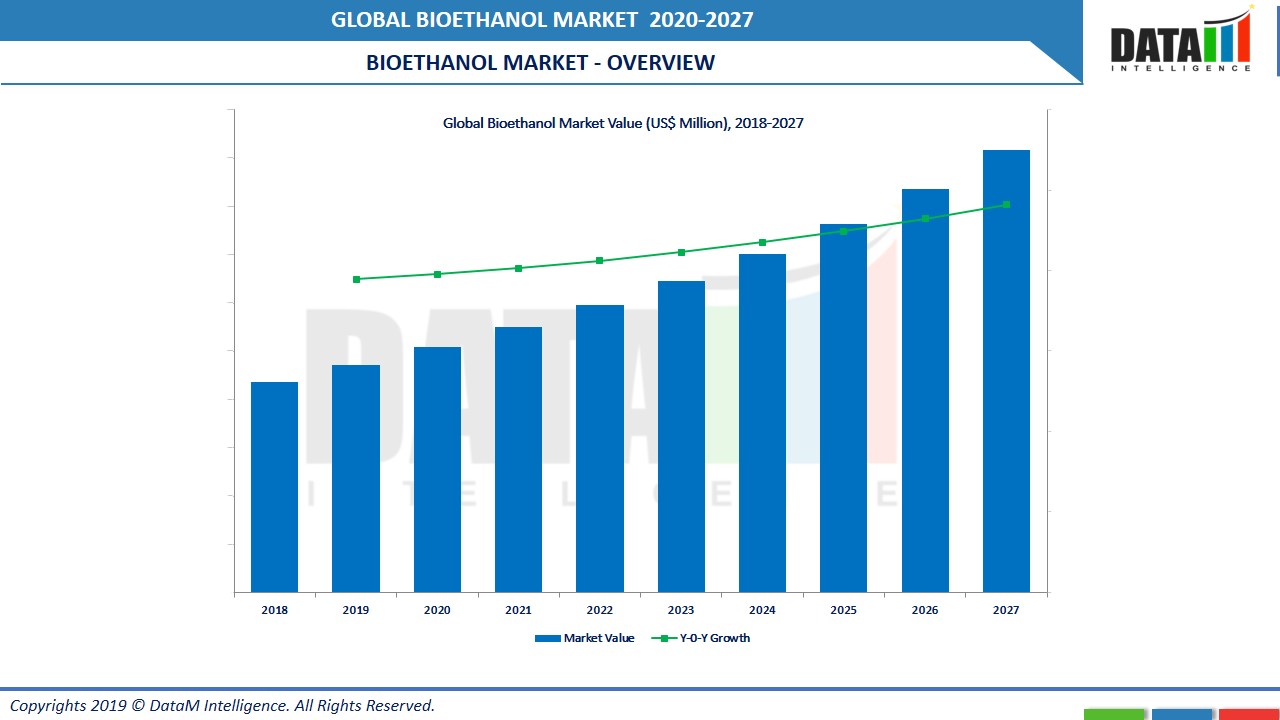Click the 2020 Y-O-Y growth data point

(x=437, y=274)
